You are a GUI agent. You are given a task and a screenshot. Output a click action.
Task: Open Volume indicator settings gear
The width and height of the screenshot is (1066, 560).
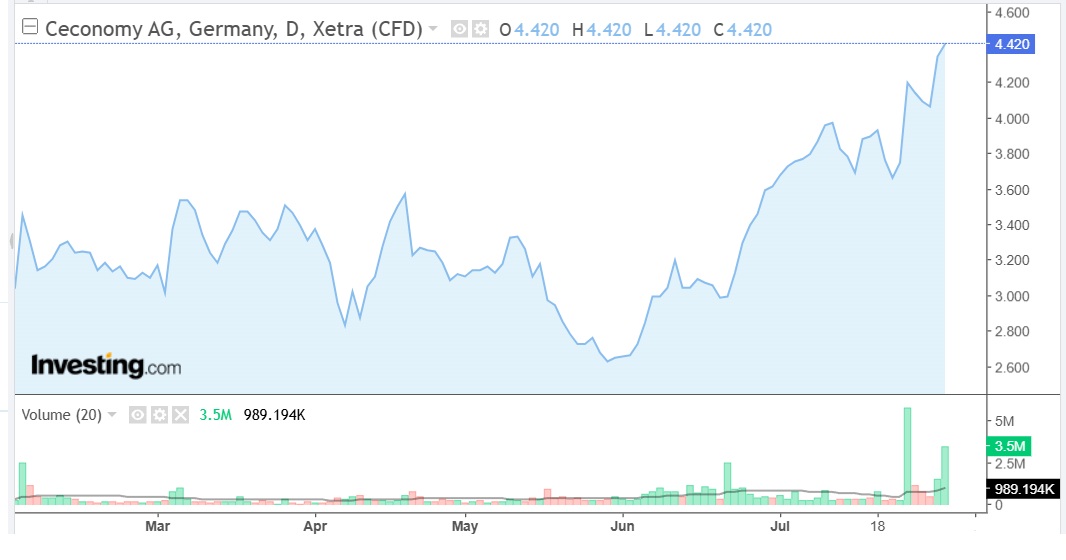(x=159, y=415)
